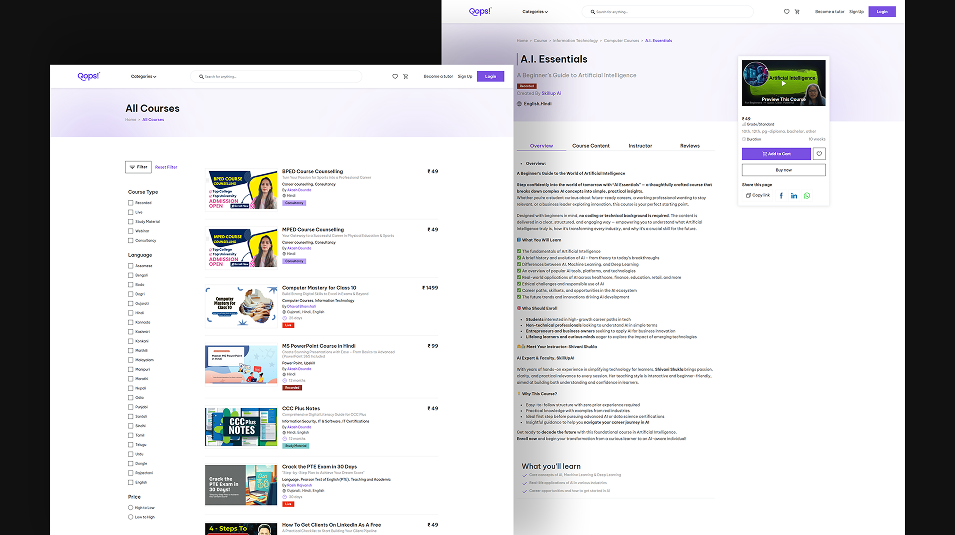
Task: Share the course on LinkedIn
Action: coord(794,196)
